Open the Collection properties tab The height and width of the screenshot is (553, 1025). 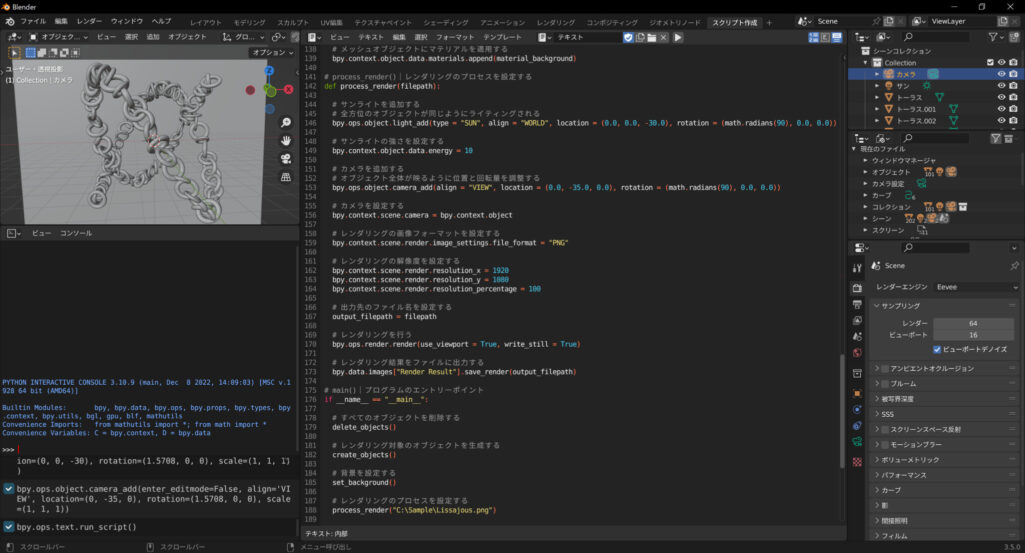click(x=857, y=373)
